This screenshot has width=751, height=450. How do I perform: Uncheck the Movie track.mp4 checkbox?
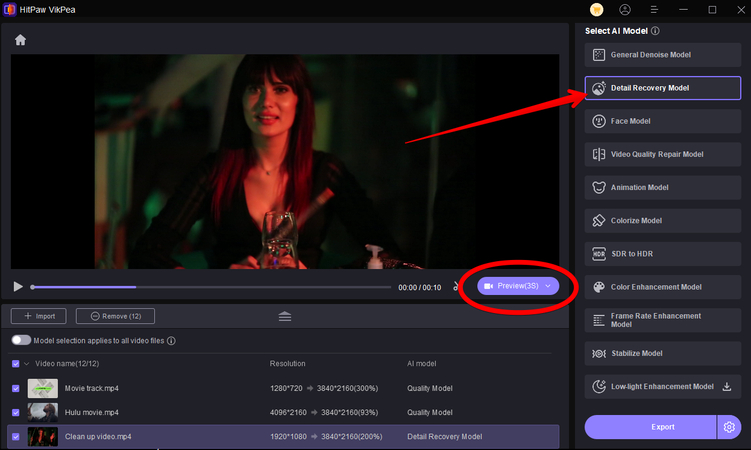pyautogui.click(x=15, y=387)
